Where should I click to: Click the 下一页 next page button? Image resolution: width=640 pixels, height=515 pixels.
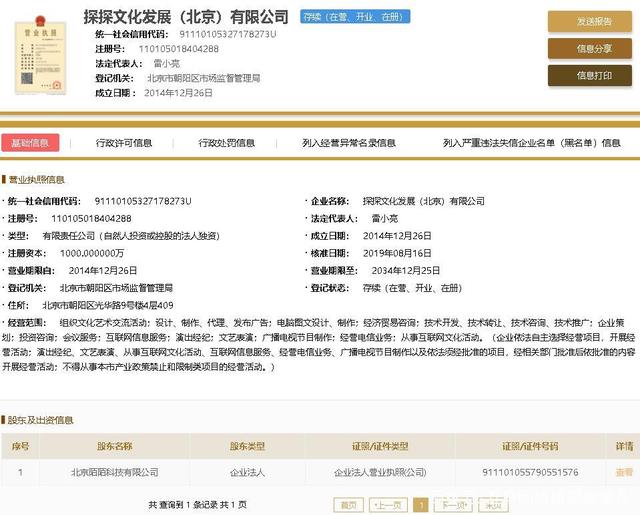(453, 505)
